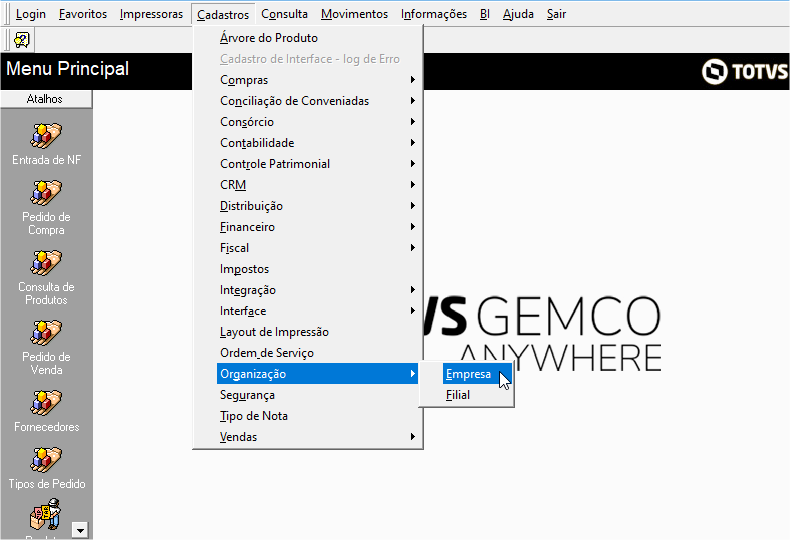Select the Impostos menu entry

[x=318, y=268]
